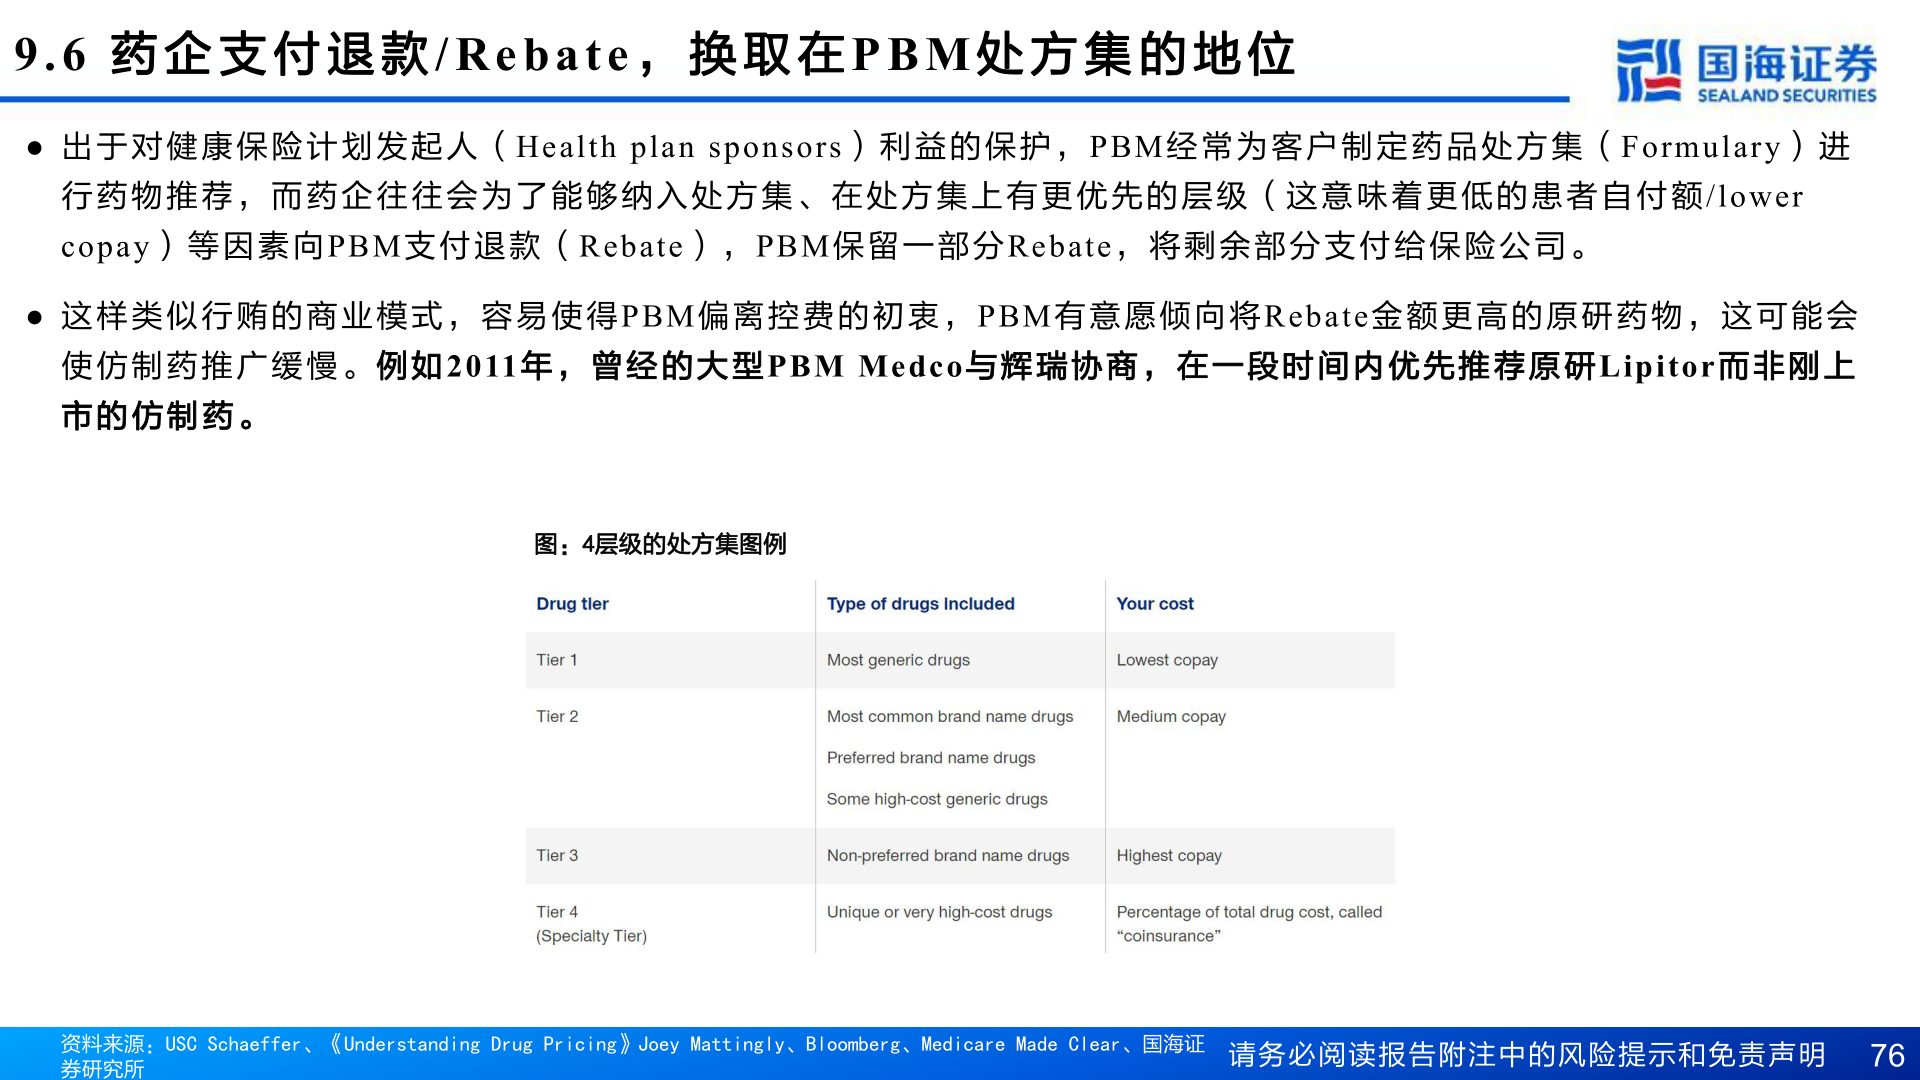Click the 'Type of drugs included' column header
Viewport: 1920px width, 1080px height.
point(920,604)
